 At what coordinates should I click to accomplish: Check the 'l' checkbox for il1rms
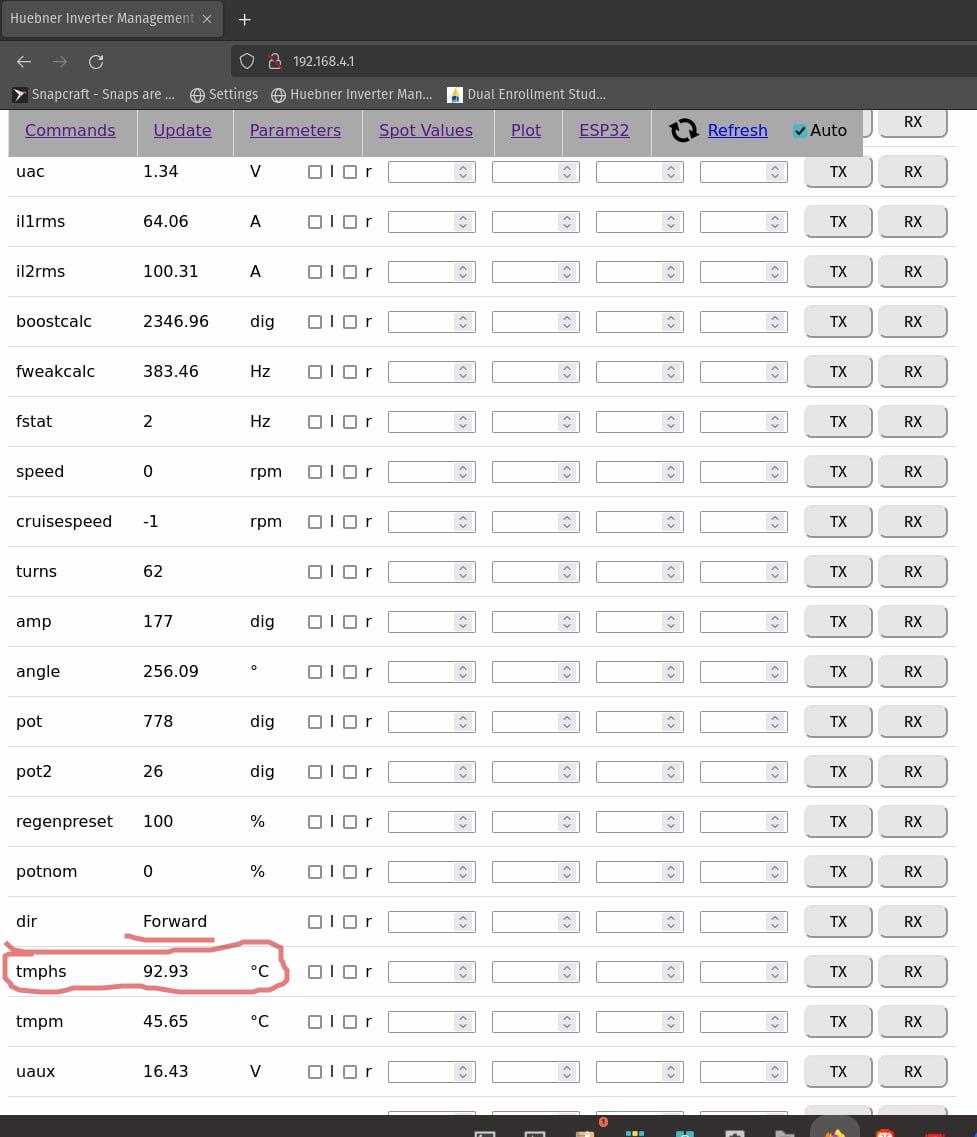[315, 222]
